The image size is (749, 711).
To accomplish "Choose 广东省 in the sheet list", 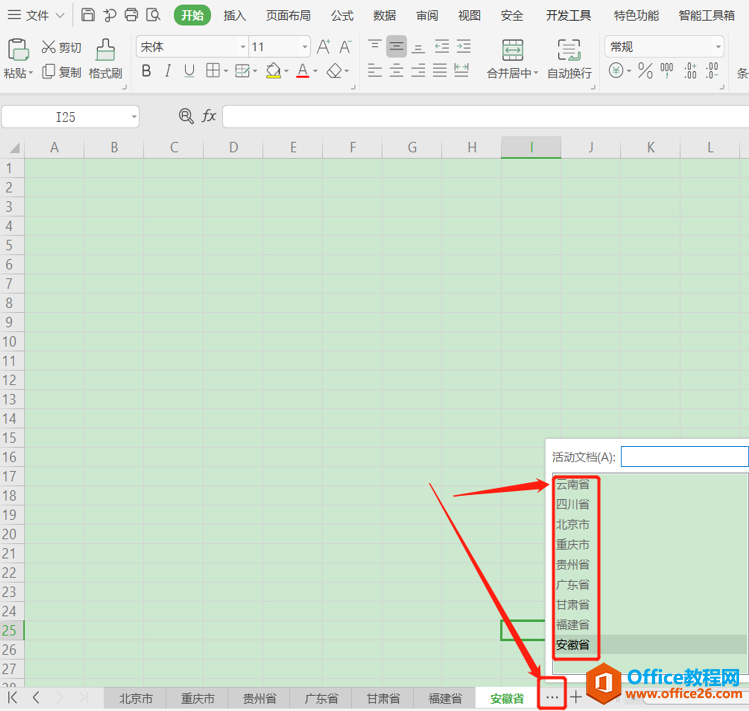I will pos(572,585).
